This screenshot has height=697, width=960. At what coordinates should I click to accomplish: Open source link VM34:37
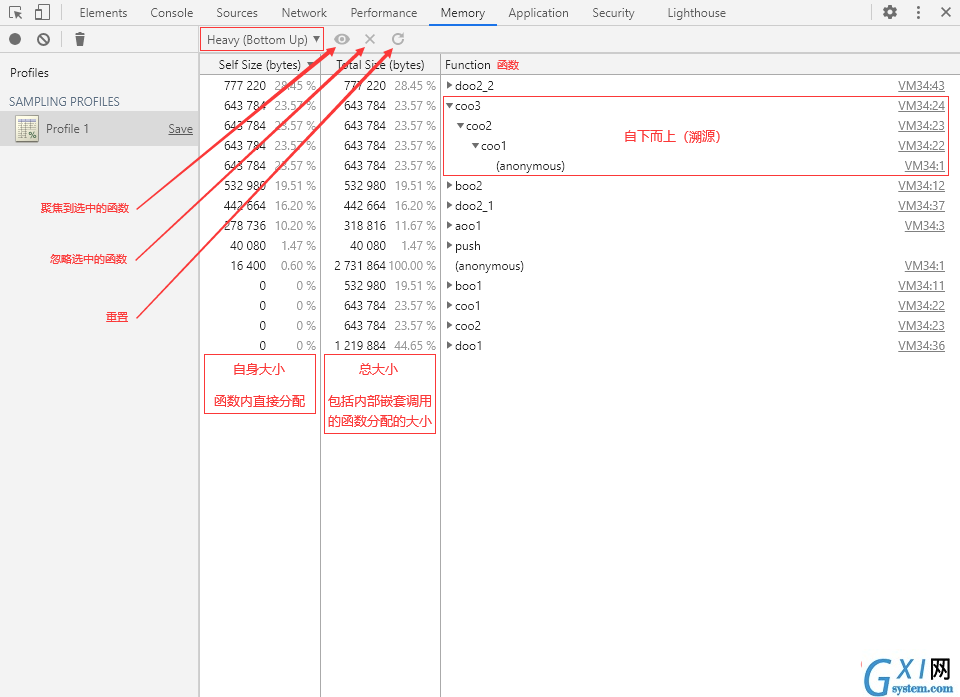(x=921, y=206)
